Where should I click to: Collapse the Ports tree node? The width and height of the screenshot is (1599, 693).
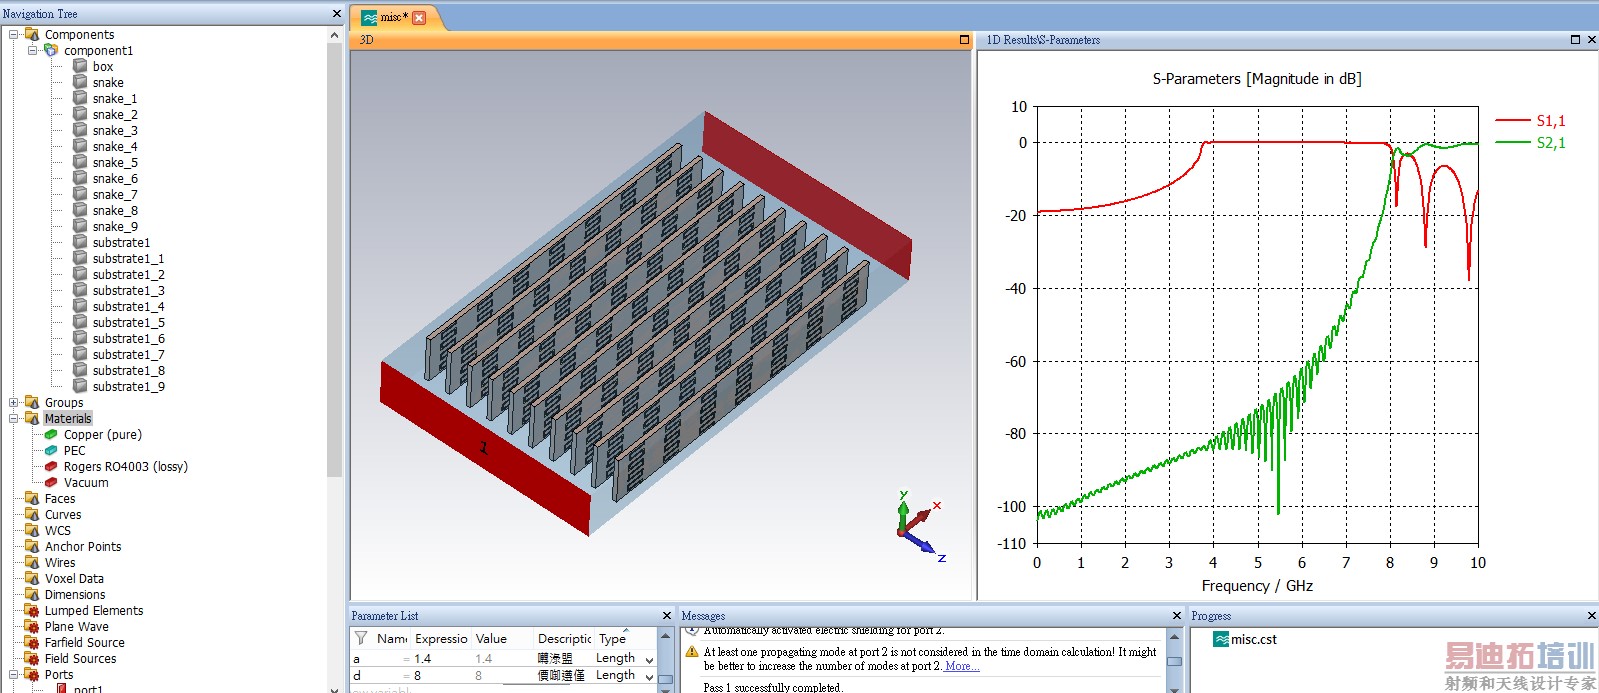[14, 674]
